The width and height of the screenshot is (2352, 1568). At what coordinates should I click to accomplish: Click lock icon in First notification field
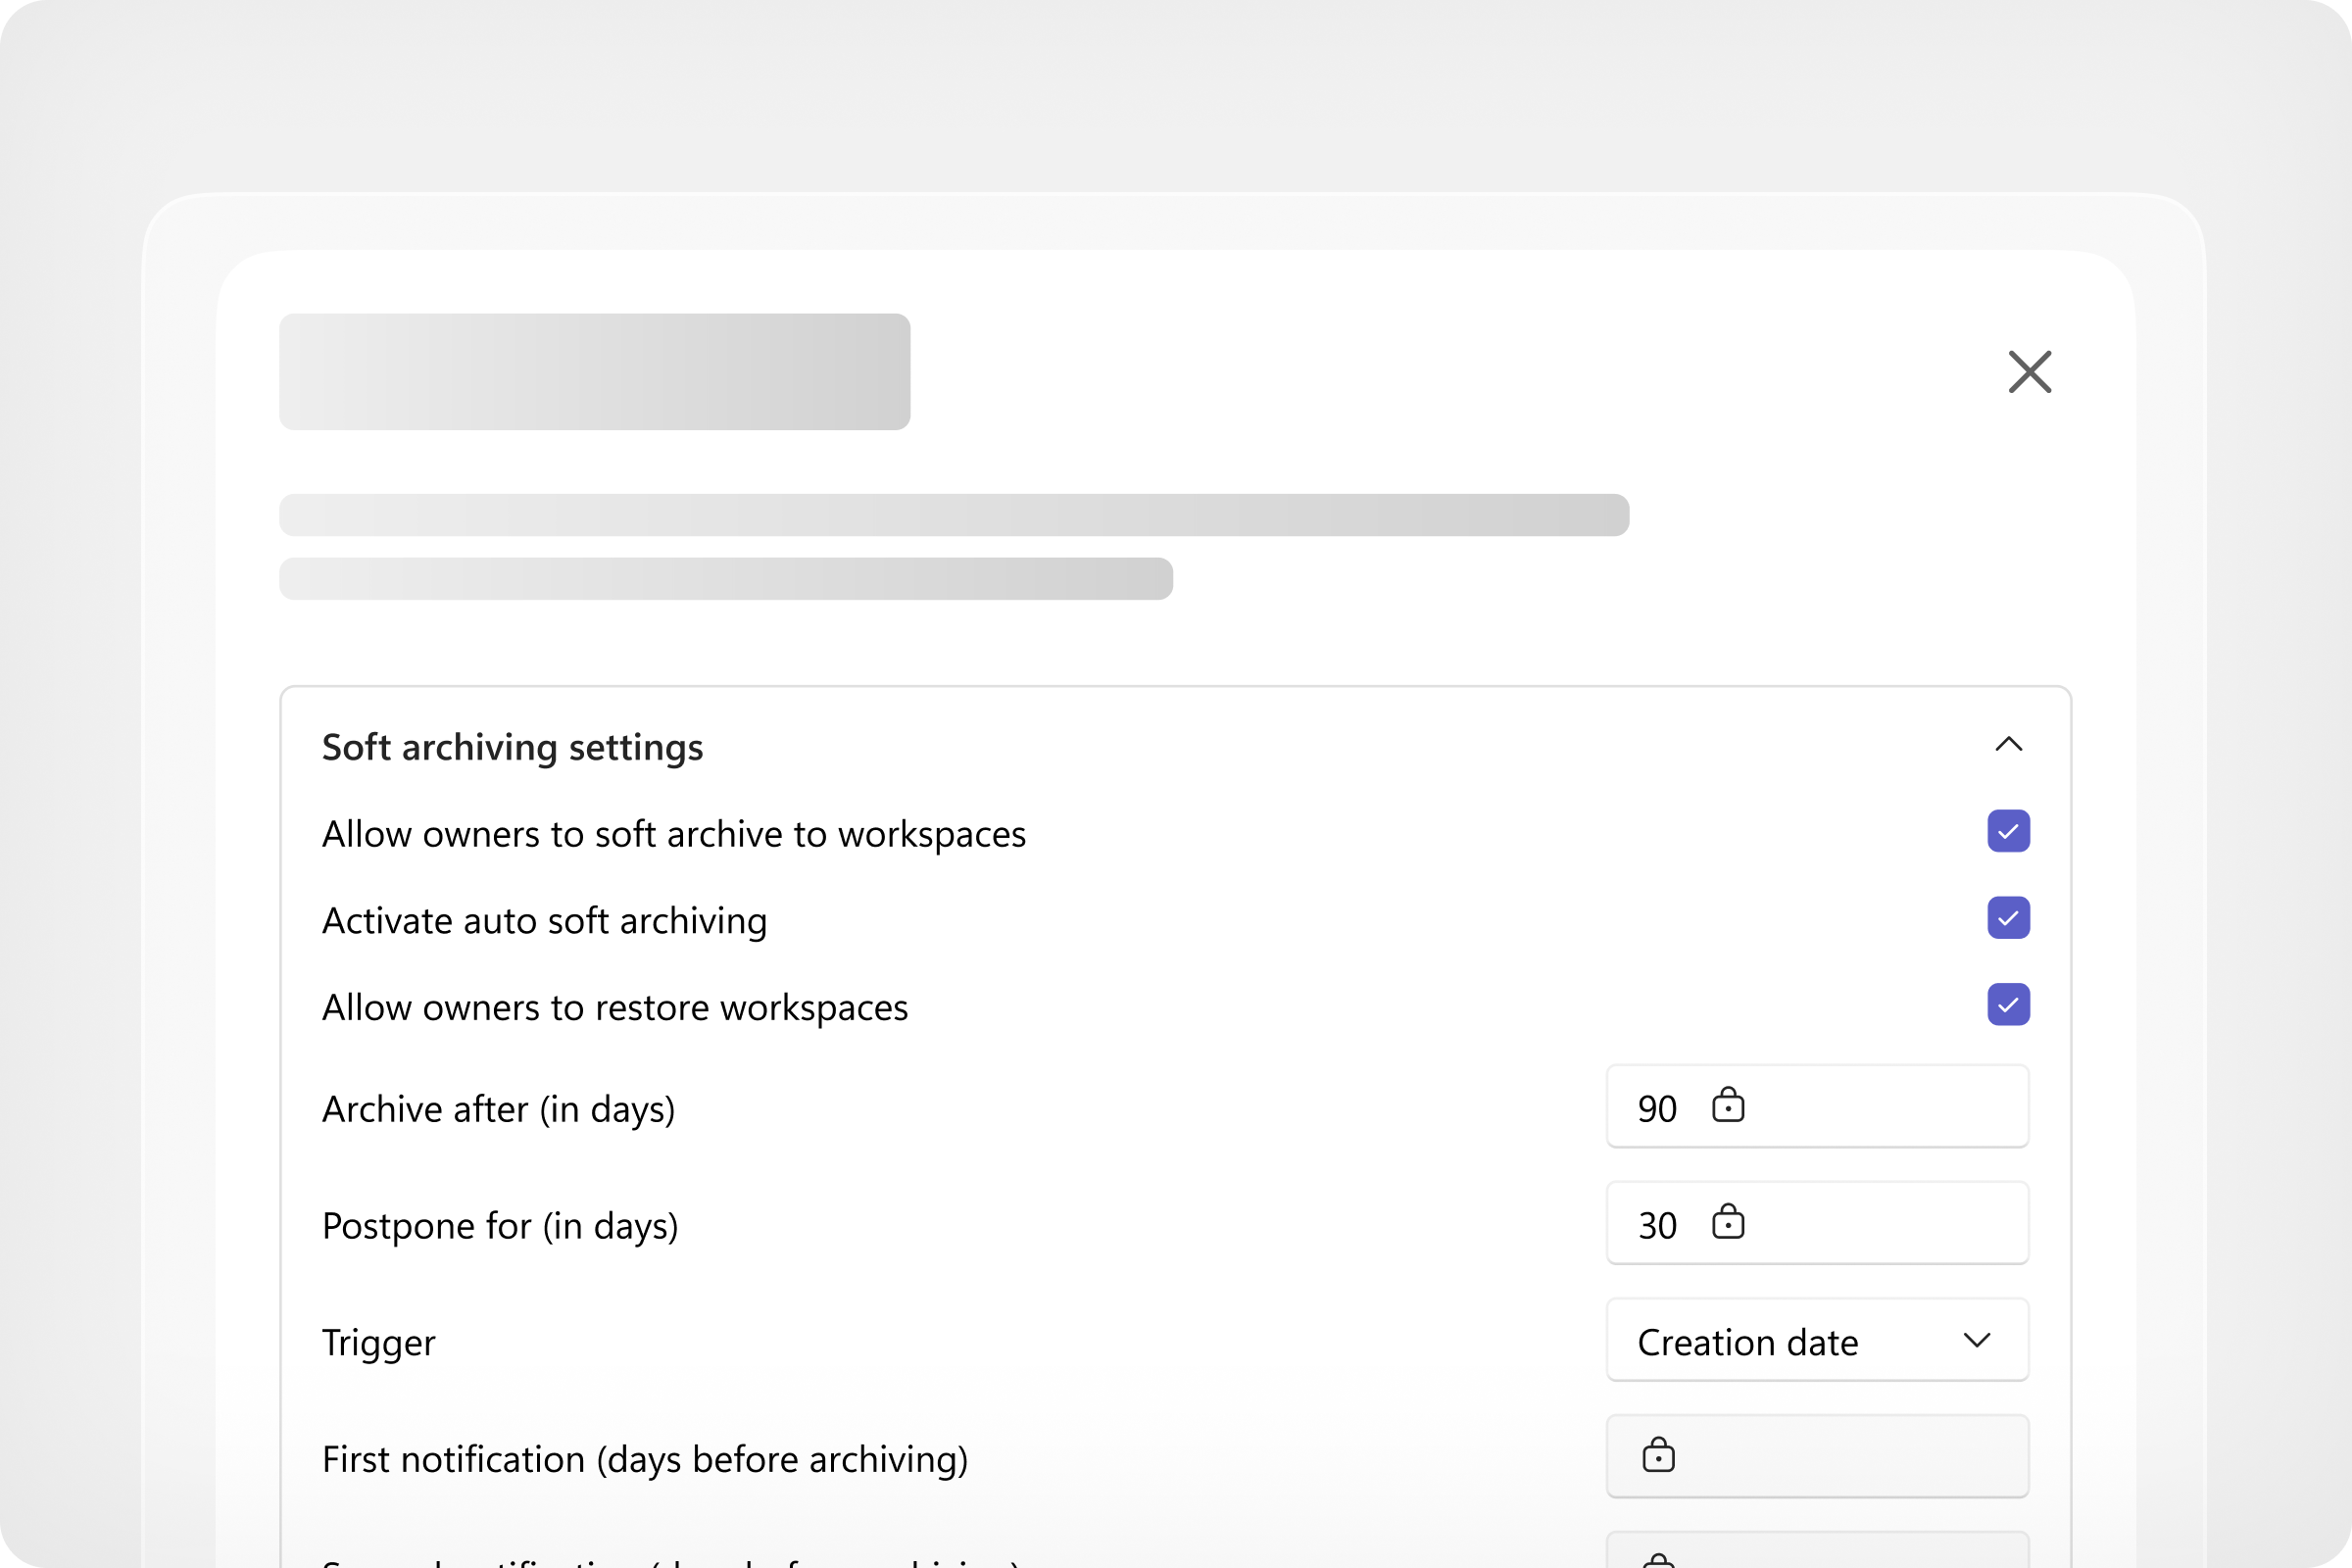tap(1658, 1456)
